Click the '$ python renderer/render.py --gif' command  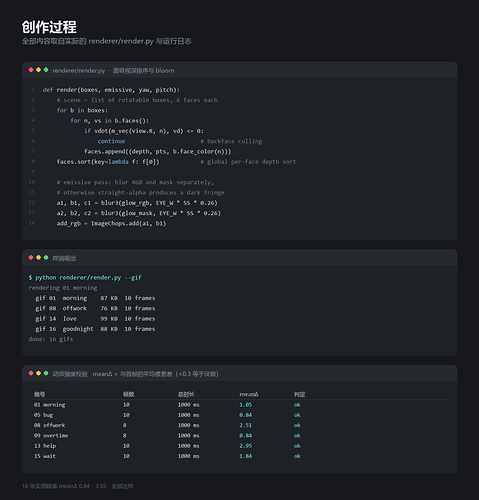pos(85,278)
